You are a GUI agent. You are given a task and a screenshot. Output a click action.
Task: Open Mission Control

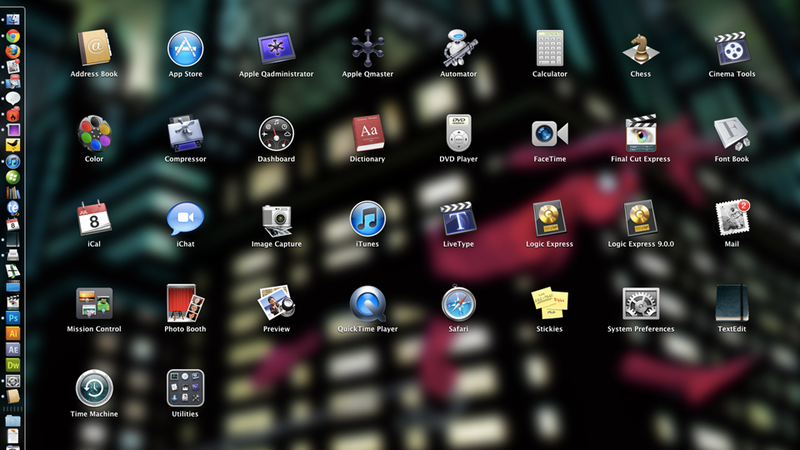pyautogui.click(x=94, y=304)
